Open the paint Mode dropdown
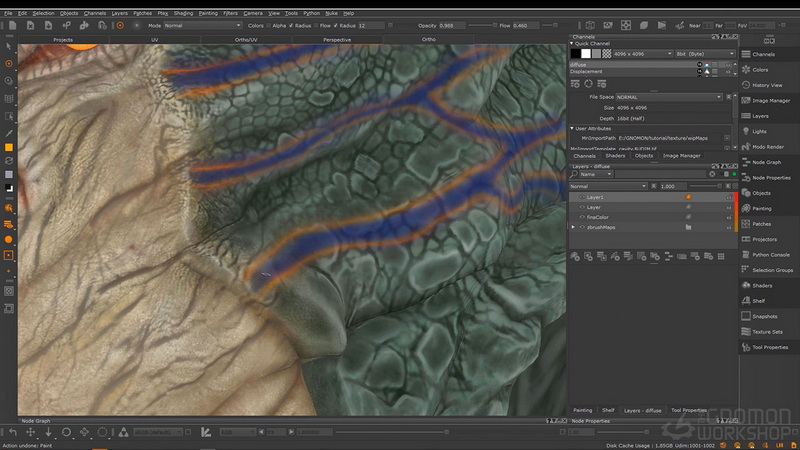Viewport: 800px width, 450px height. [203, 26]
